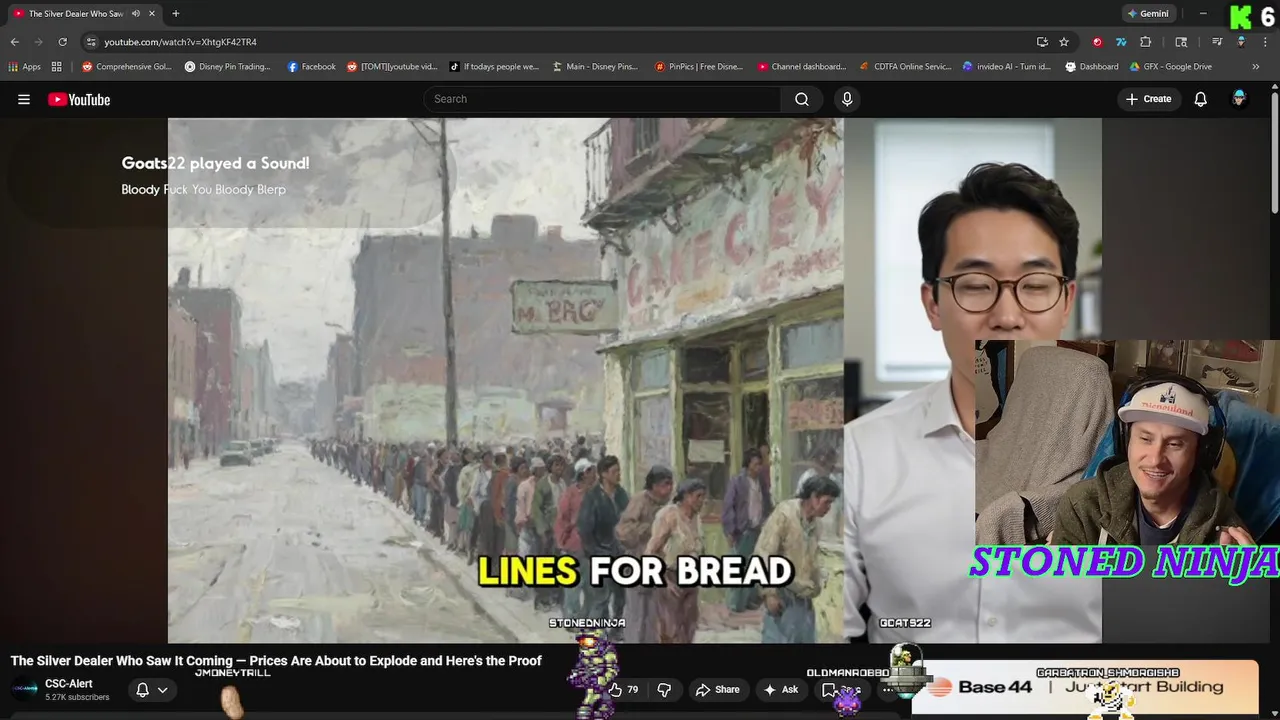
Task: Click the magnifier search button
Action: pyautogui.click(x=802, y=99)
